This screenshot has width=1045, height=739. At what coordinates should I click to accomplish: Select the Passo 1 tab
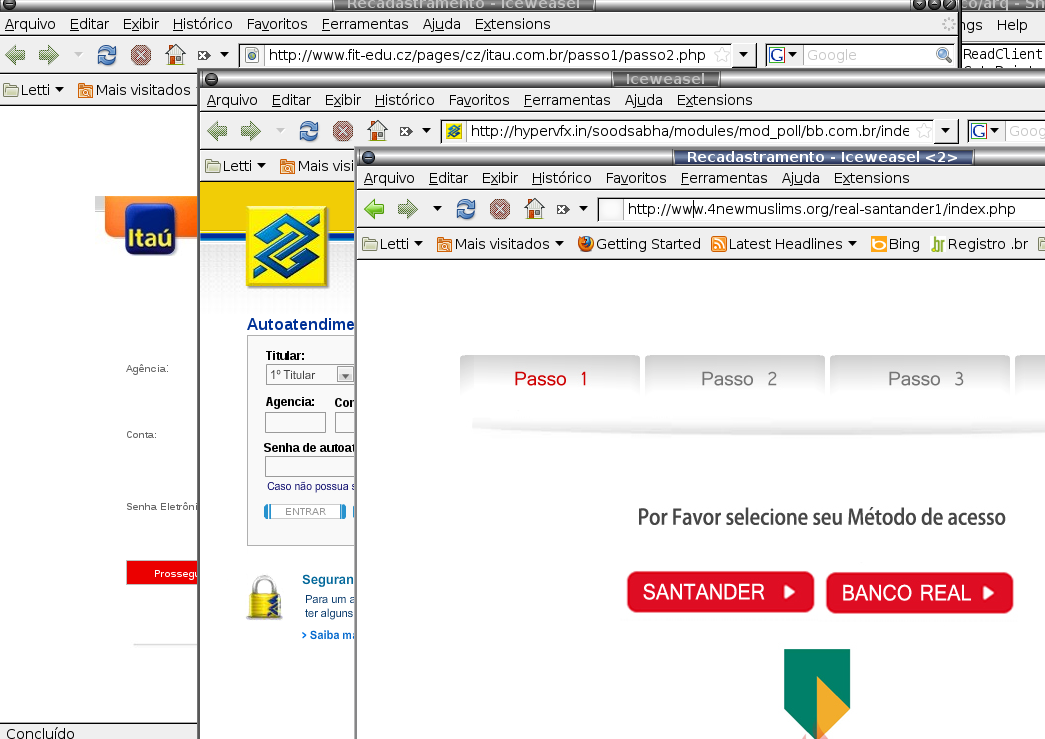(x=550, y=378)
